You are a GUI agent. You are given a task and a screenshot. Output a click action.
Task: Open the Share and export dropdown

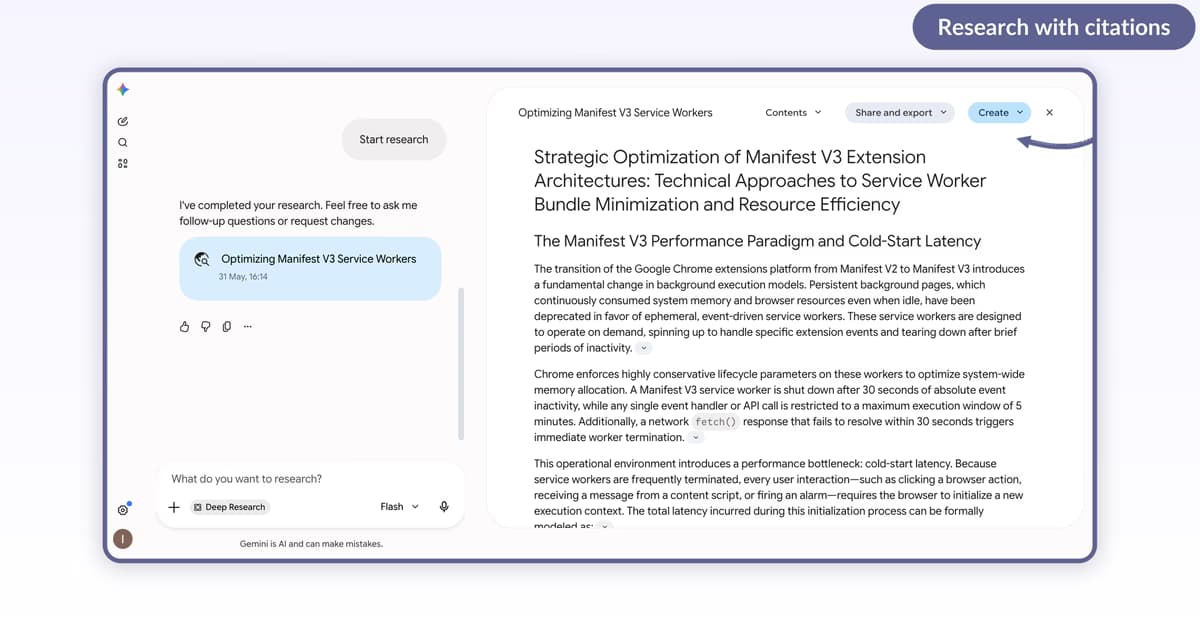point(900,113)
